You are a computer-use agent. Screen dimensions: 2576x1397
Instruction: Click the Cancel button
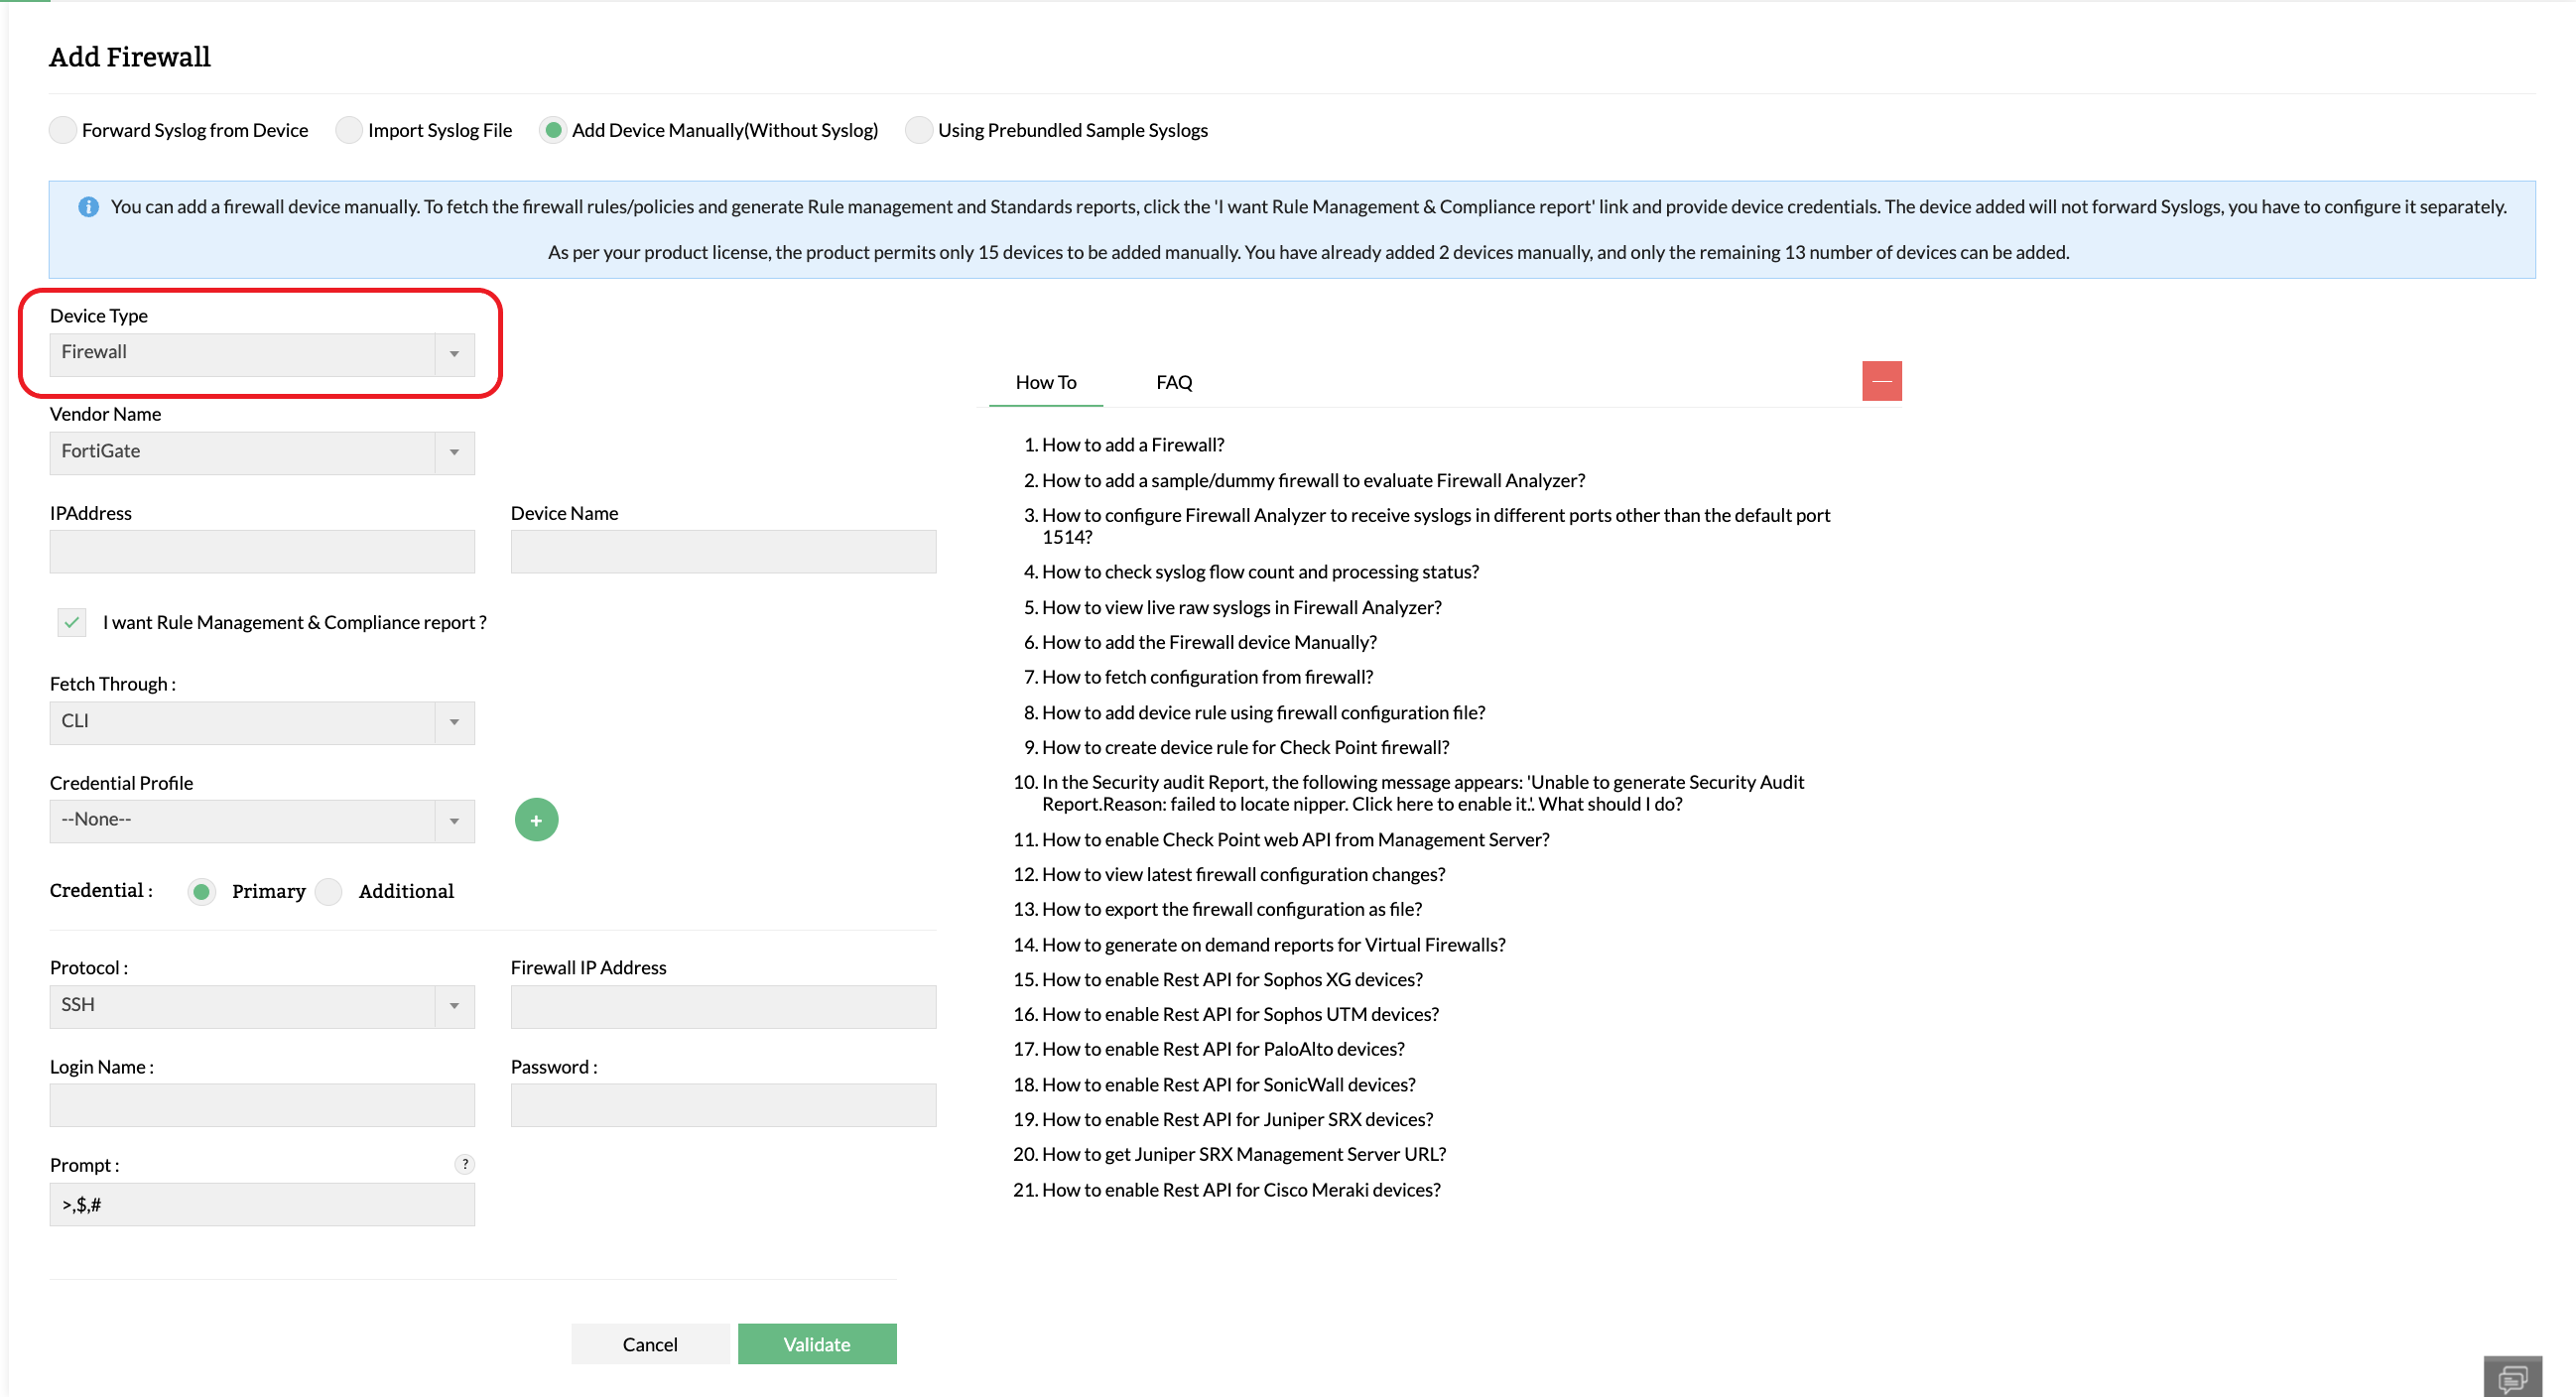[649, 1344]
